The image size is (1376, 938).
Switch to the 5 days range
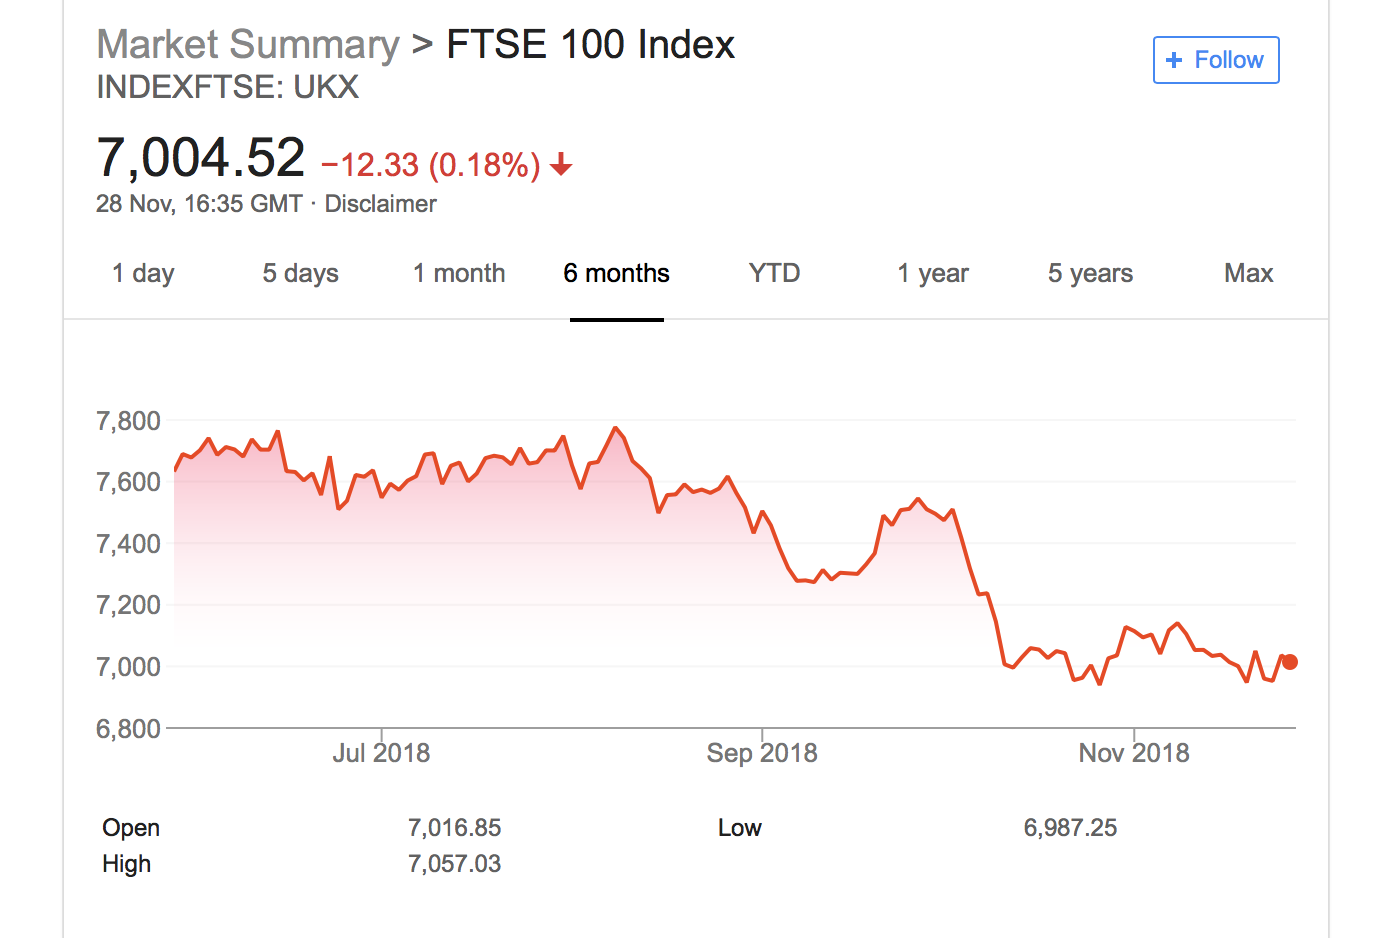pyautogui.click(x=300, y=273)
